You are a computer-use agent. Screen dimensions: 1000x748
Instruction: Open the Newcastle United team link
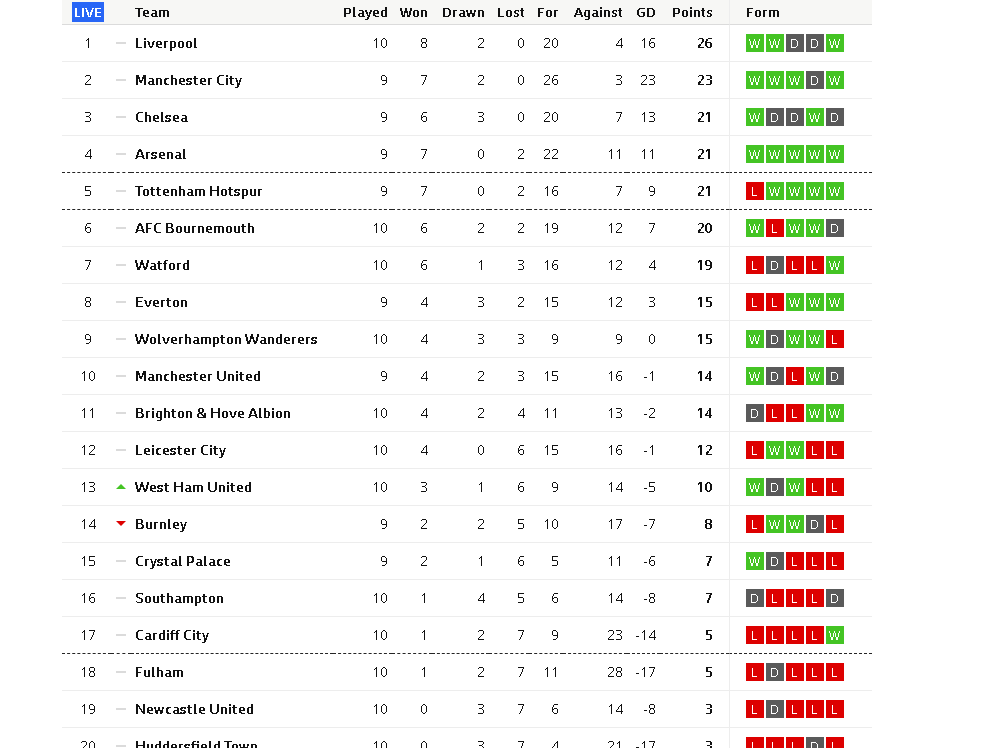click(x=194, y=709)
